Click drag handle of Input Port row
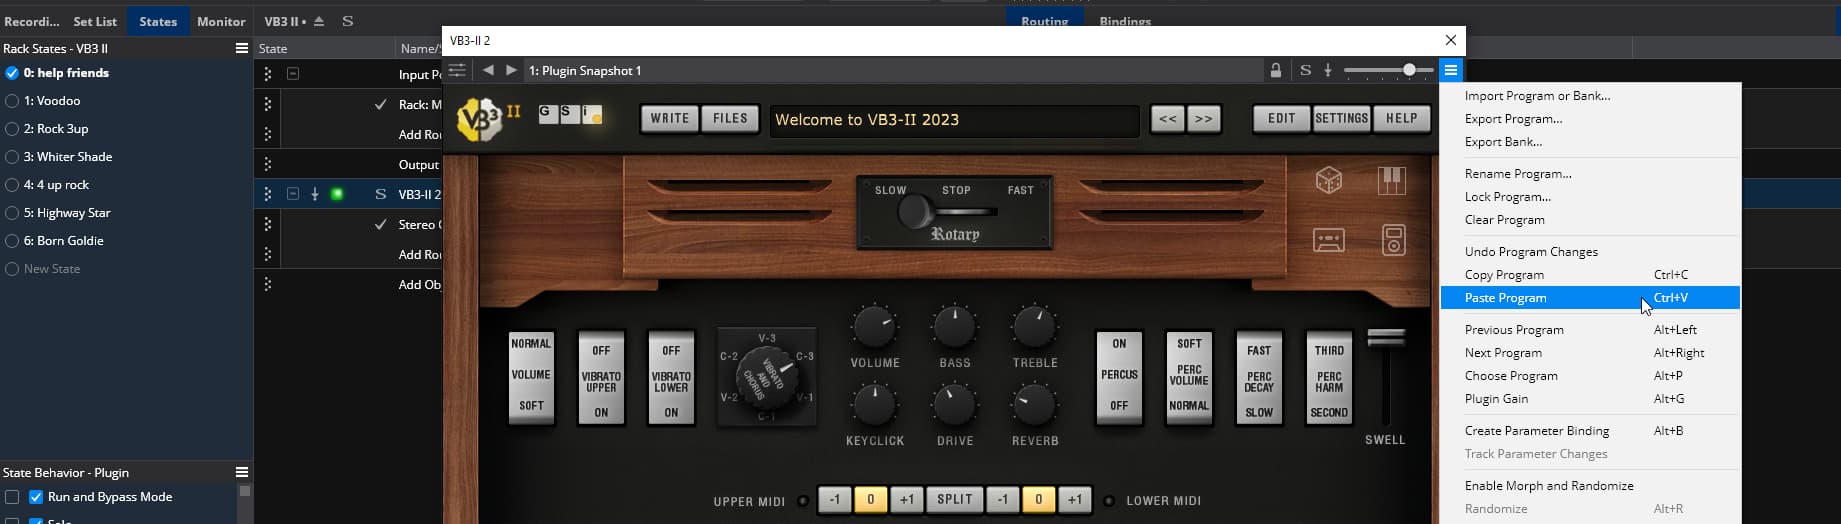 tap(267, 74)
